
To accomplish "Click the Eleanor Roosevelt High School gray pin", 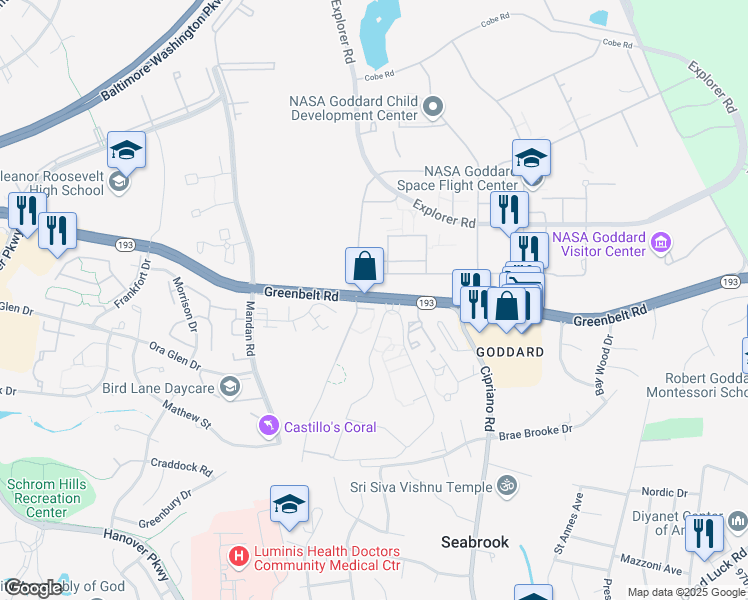I will 118,183.
